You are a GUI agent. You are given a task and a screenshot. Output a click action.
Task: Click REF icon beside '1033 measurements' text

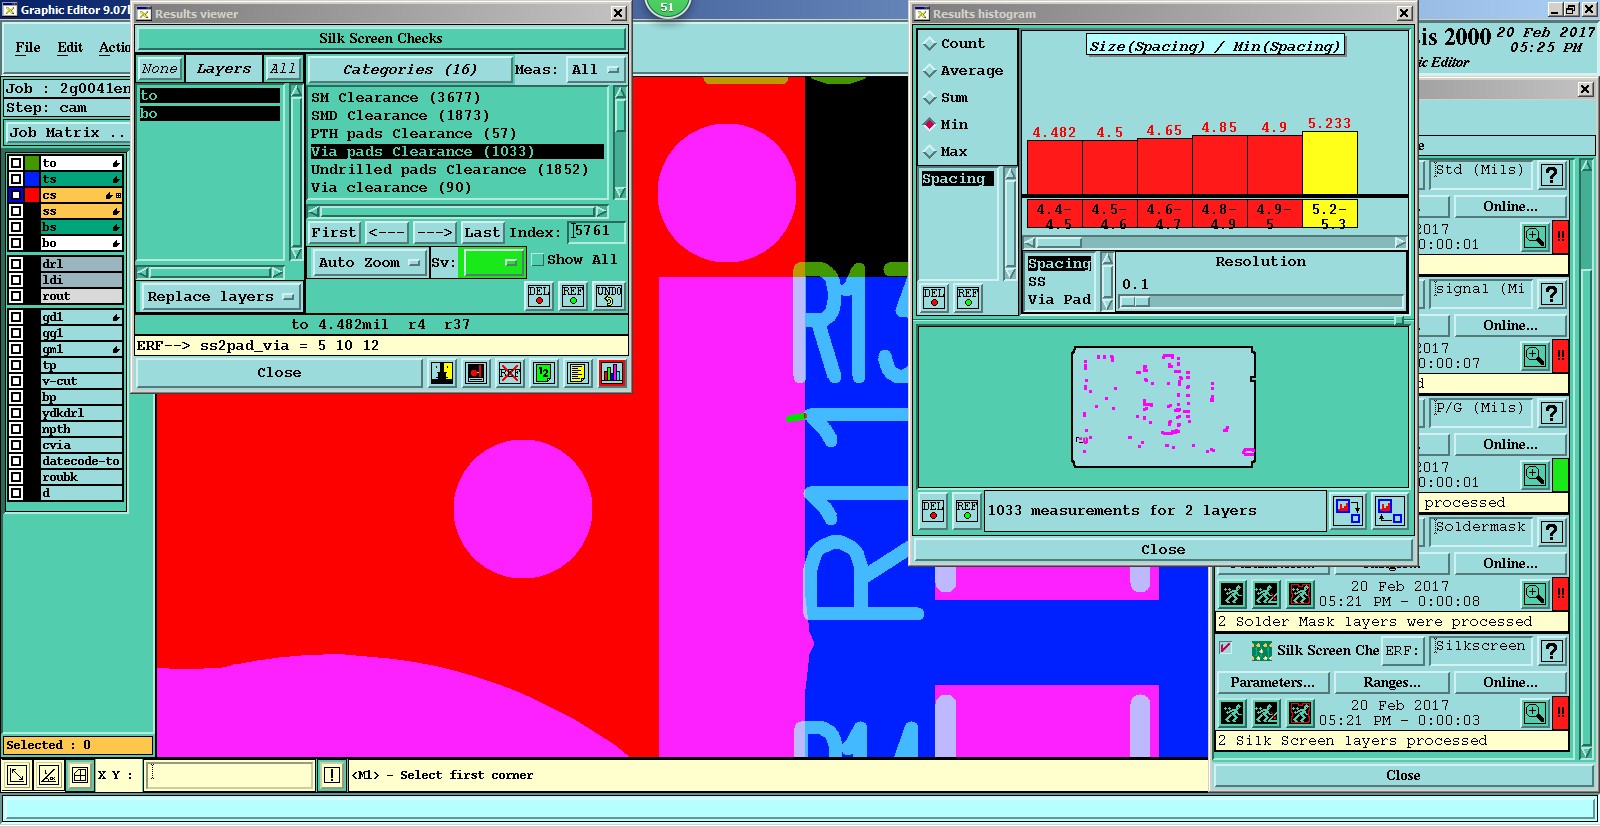coord(967,511)
